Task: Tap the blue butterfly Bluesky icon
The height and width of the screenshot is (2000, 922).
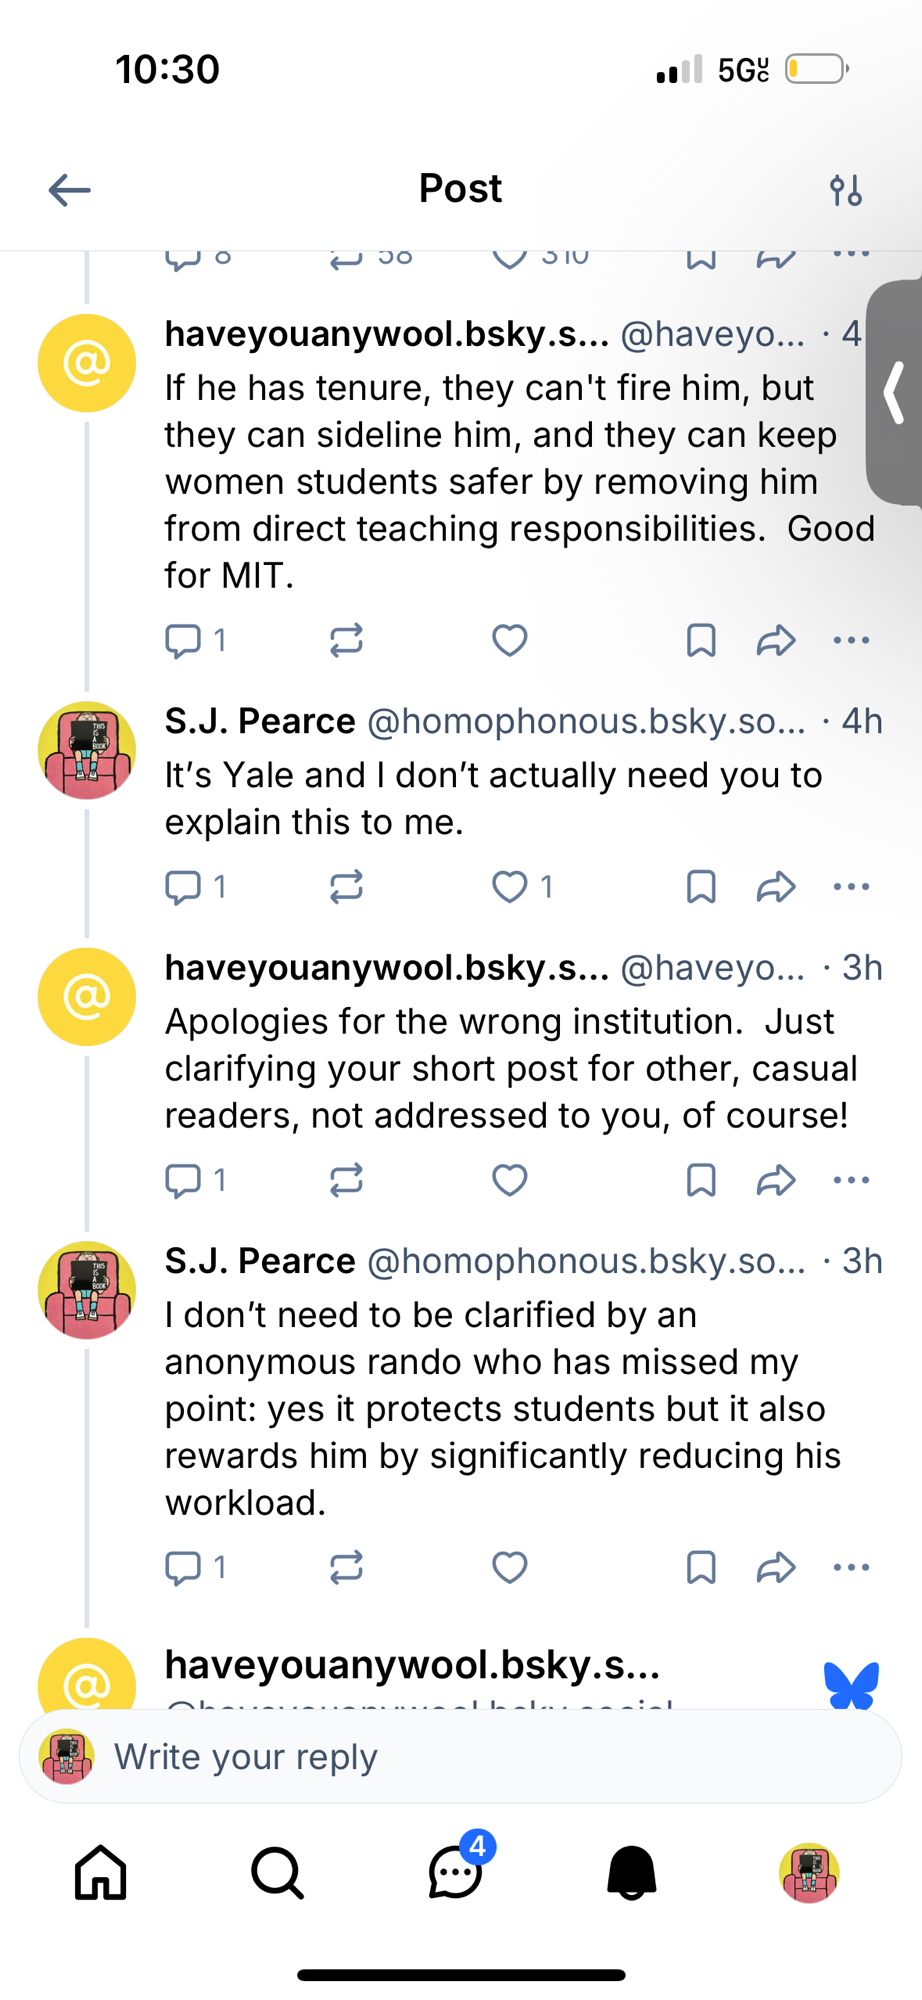Action: click(852, 1685)
